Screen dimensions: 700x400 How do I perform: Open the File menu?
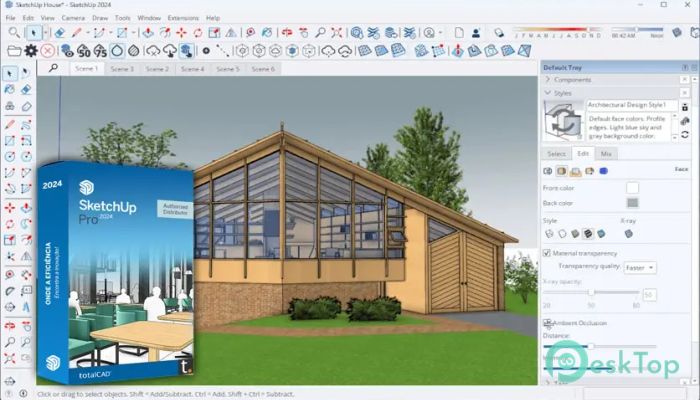pos(11,18)
